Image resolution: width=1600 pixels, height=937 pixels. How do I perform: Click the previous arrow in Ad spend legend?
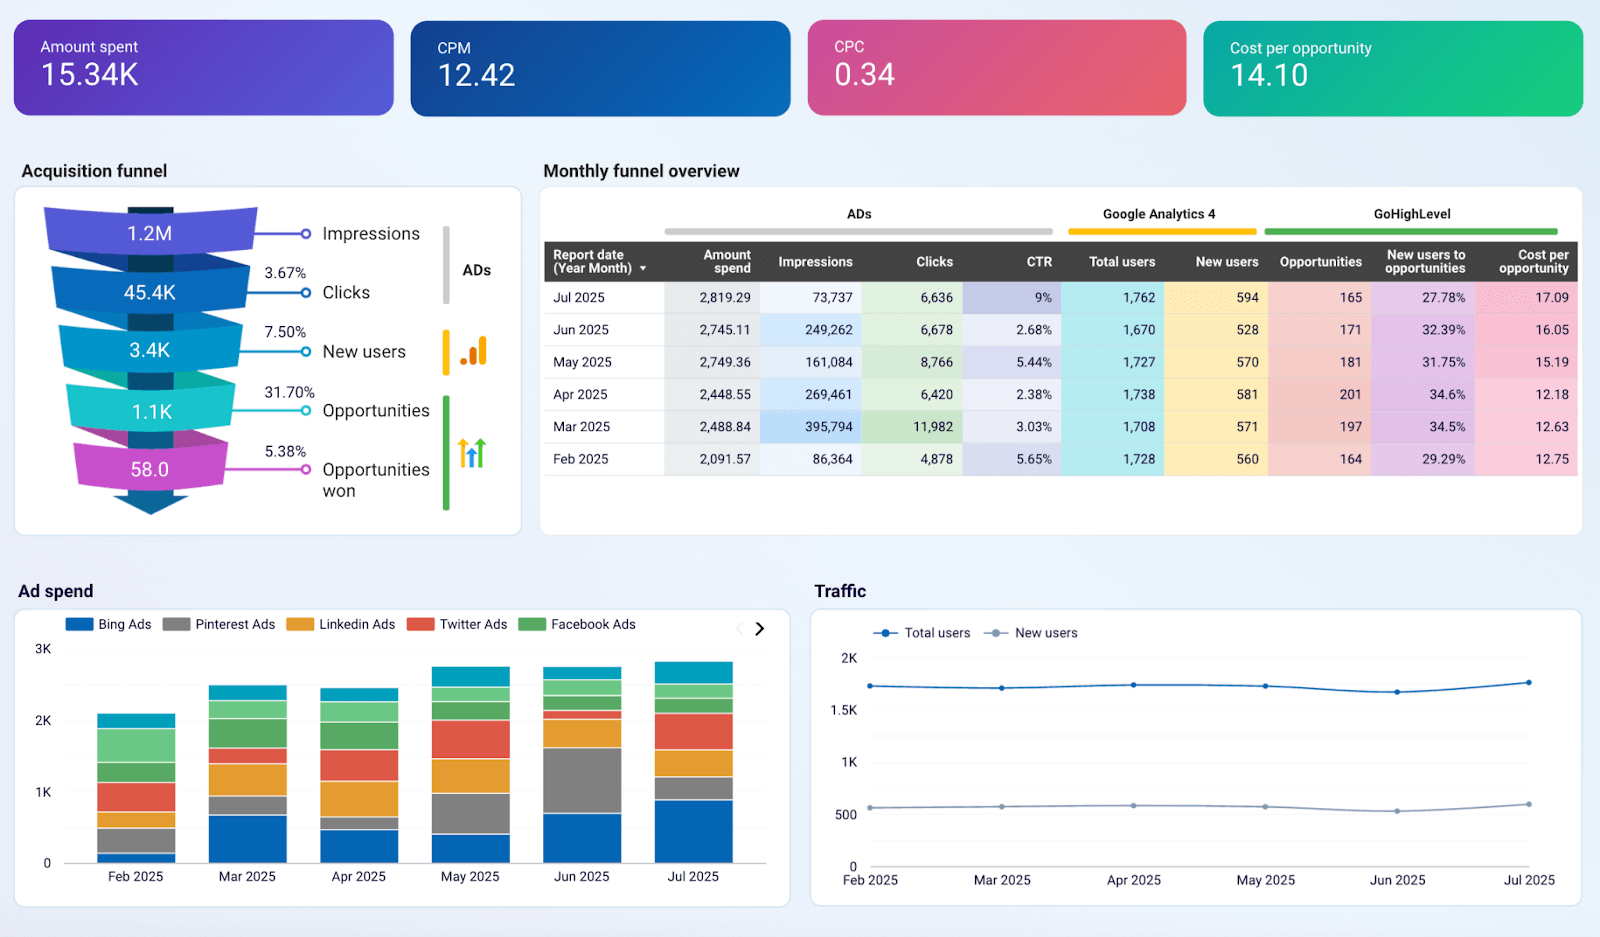point(740,629)
